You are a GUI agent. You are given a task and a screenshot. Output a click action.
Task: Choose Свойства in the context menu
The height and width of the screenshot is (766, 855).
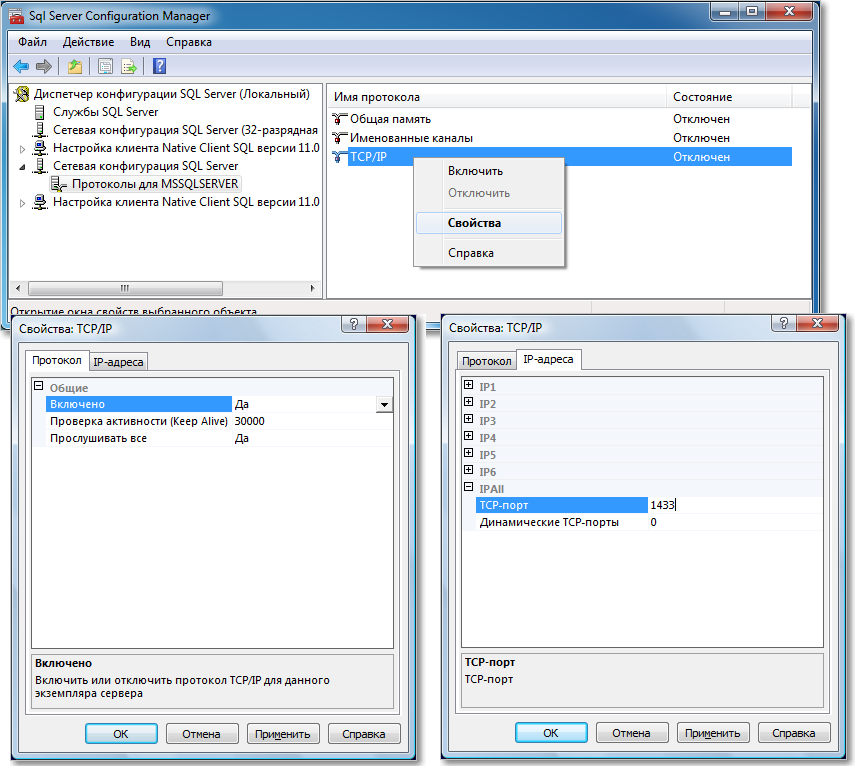click(489, 223)
